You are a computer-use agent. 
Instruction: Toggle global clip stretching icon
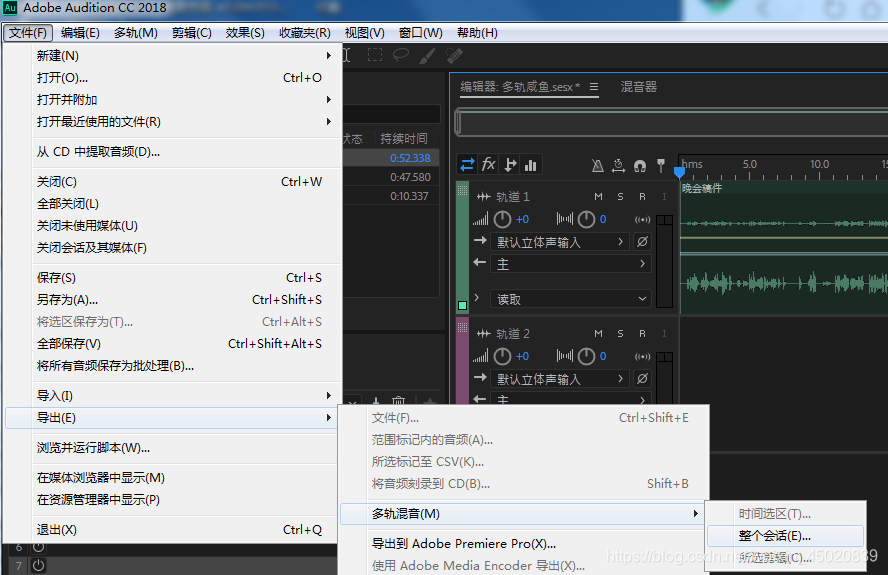coord(618,165)
